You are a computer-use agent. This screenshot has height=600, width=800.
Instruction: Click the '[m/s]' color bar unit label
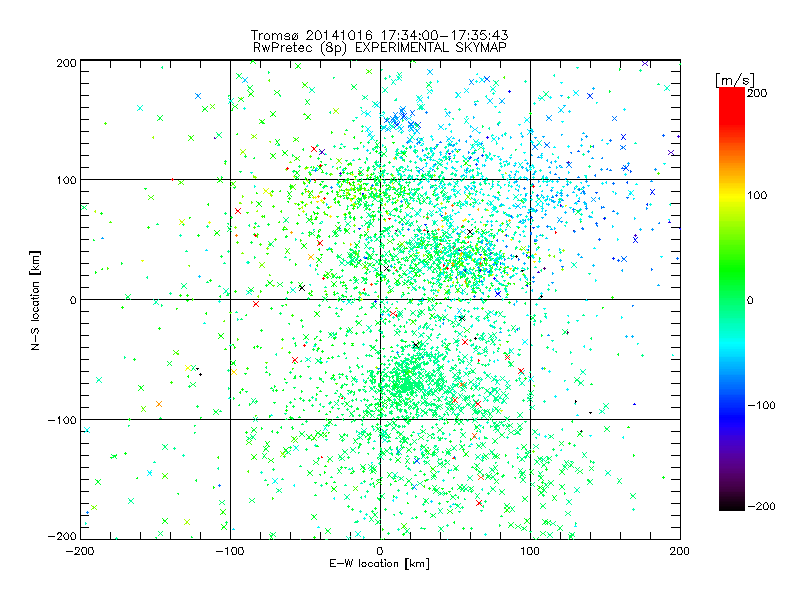(x=735, y=81)
